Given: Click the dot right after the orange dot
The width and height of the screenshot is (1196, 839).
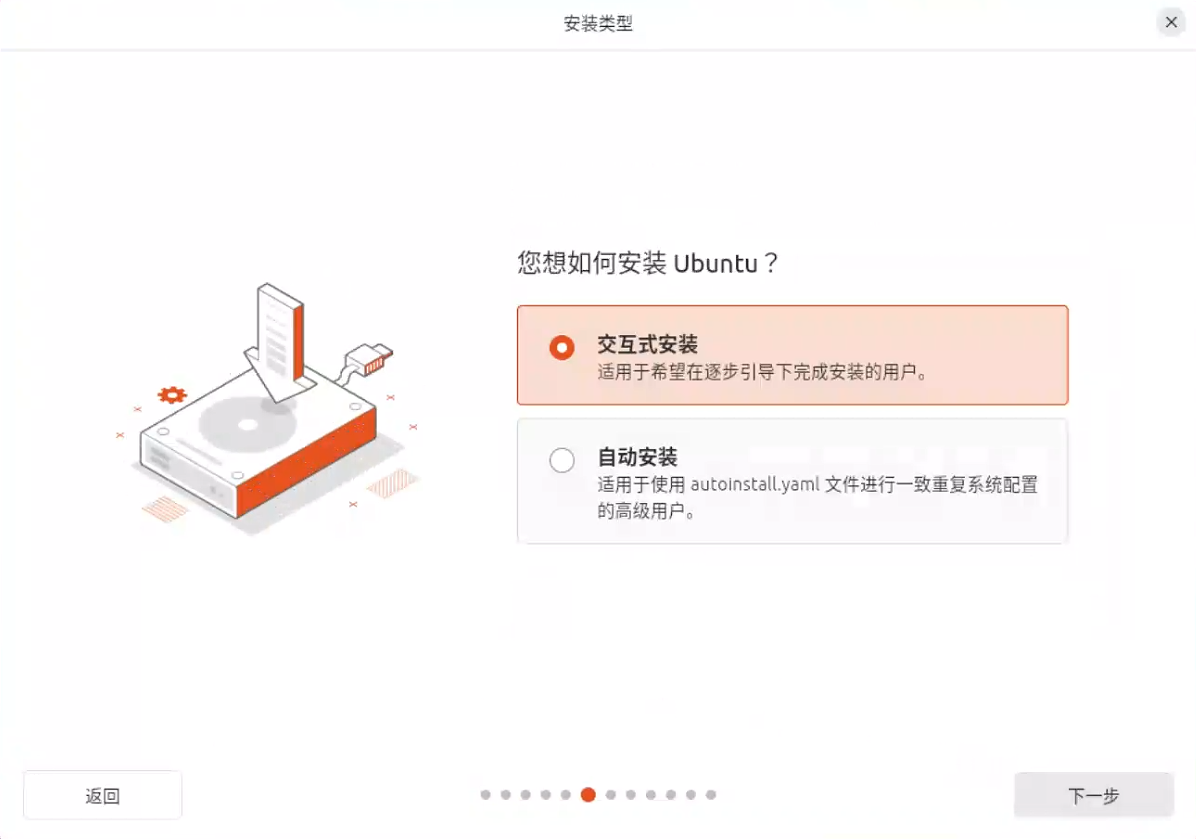Looking at the screenshot, I should (x=611, y=795).
